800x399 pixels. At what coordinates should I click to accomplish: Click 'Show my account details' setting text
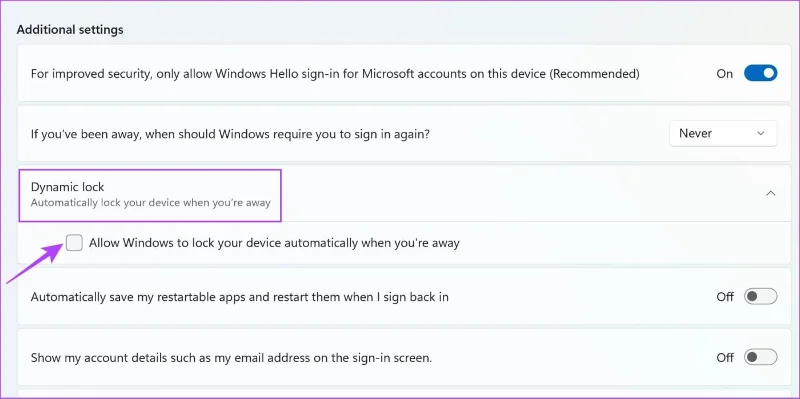pyautogui.click(x=231, y=358)
